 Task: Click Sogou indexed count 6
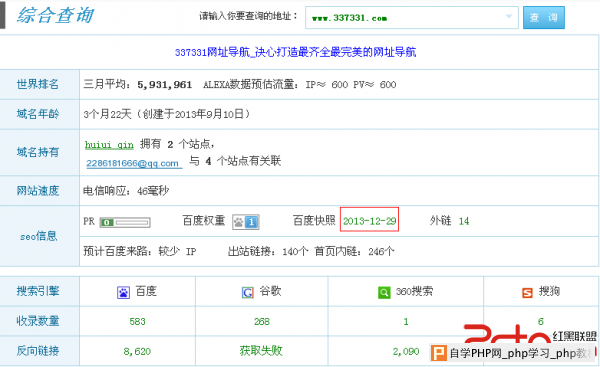(x=541, y=321)
